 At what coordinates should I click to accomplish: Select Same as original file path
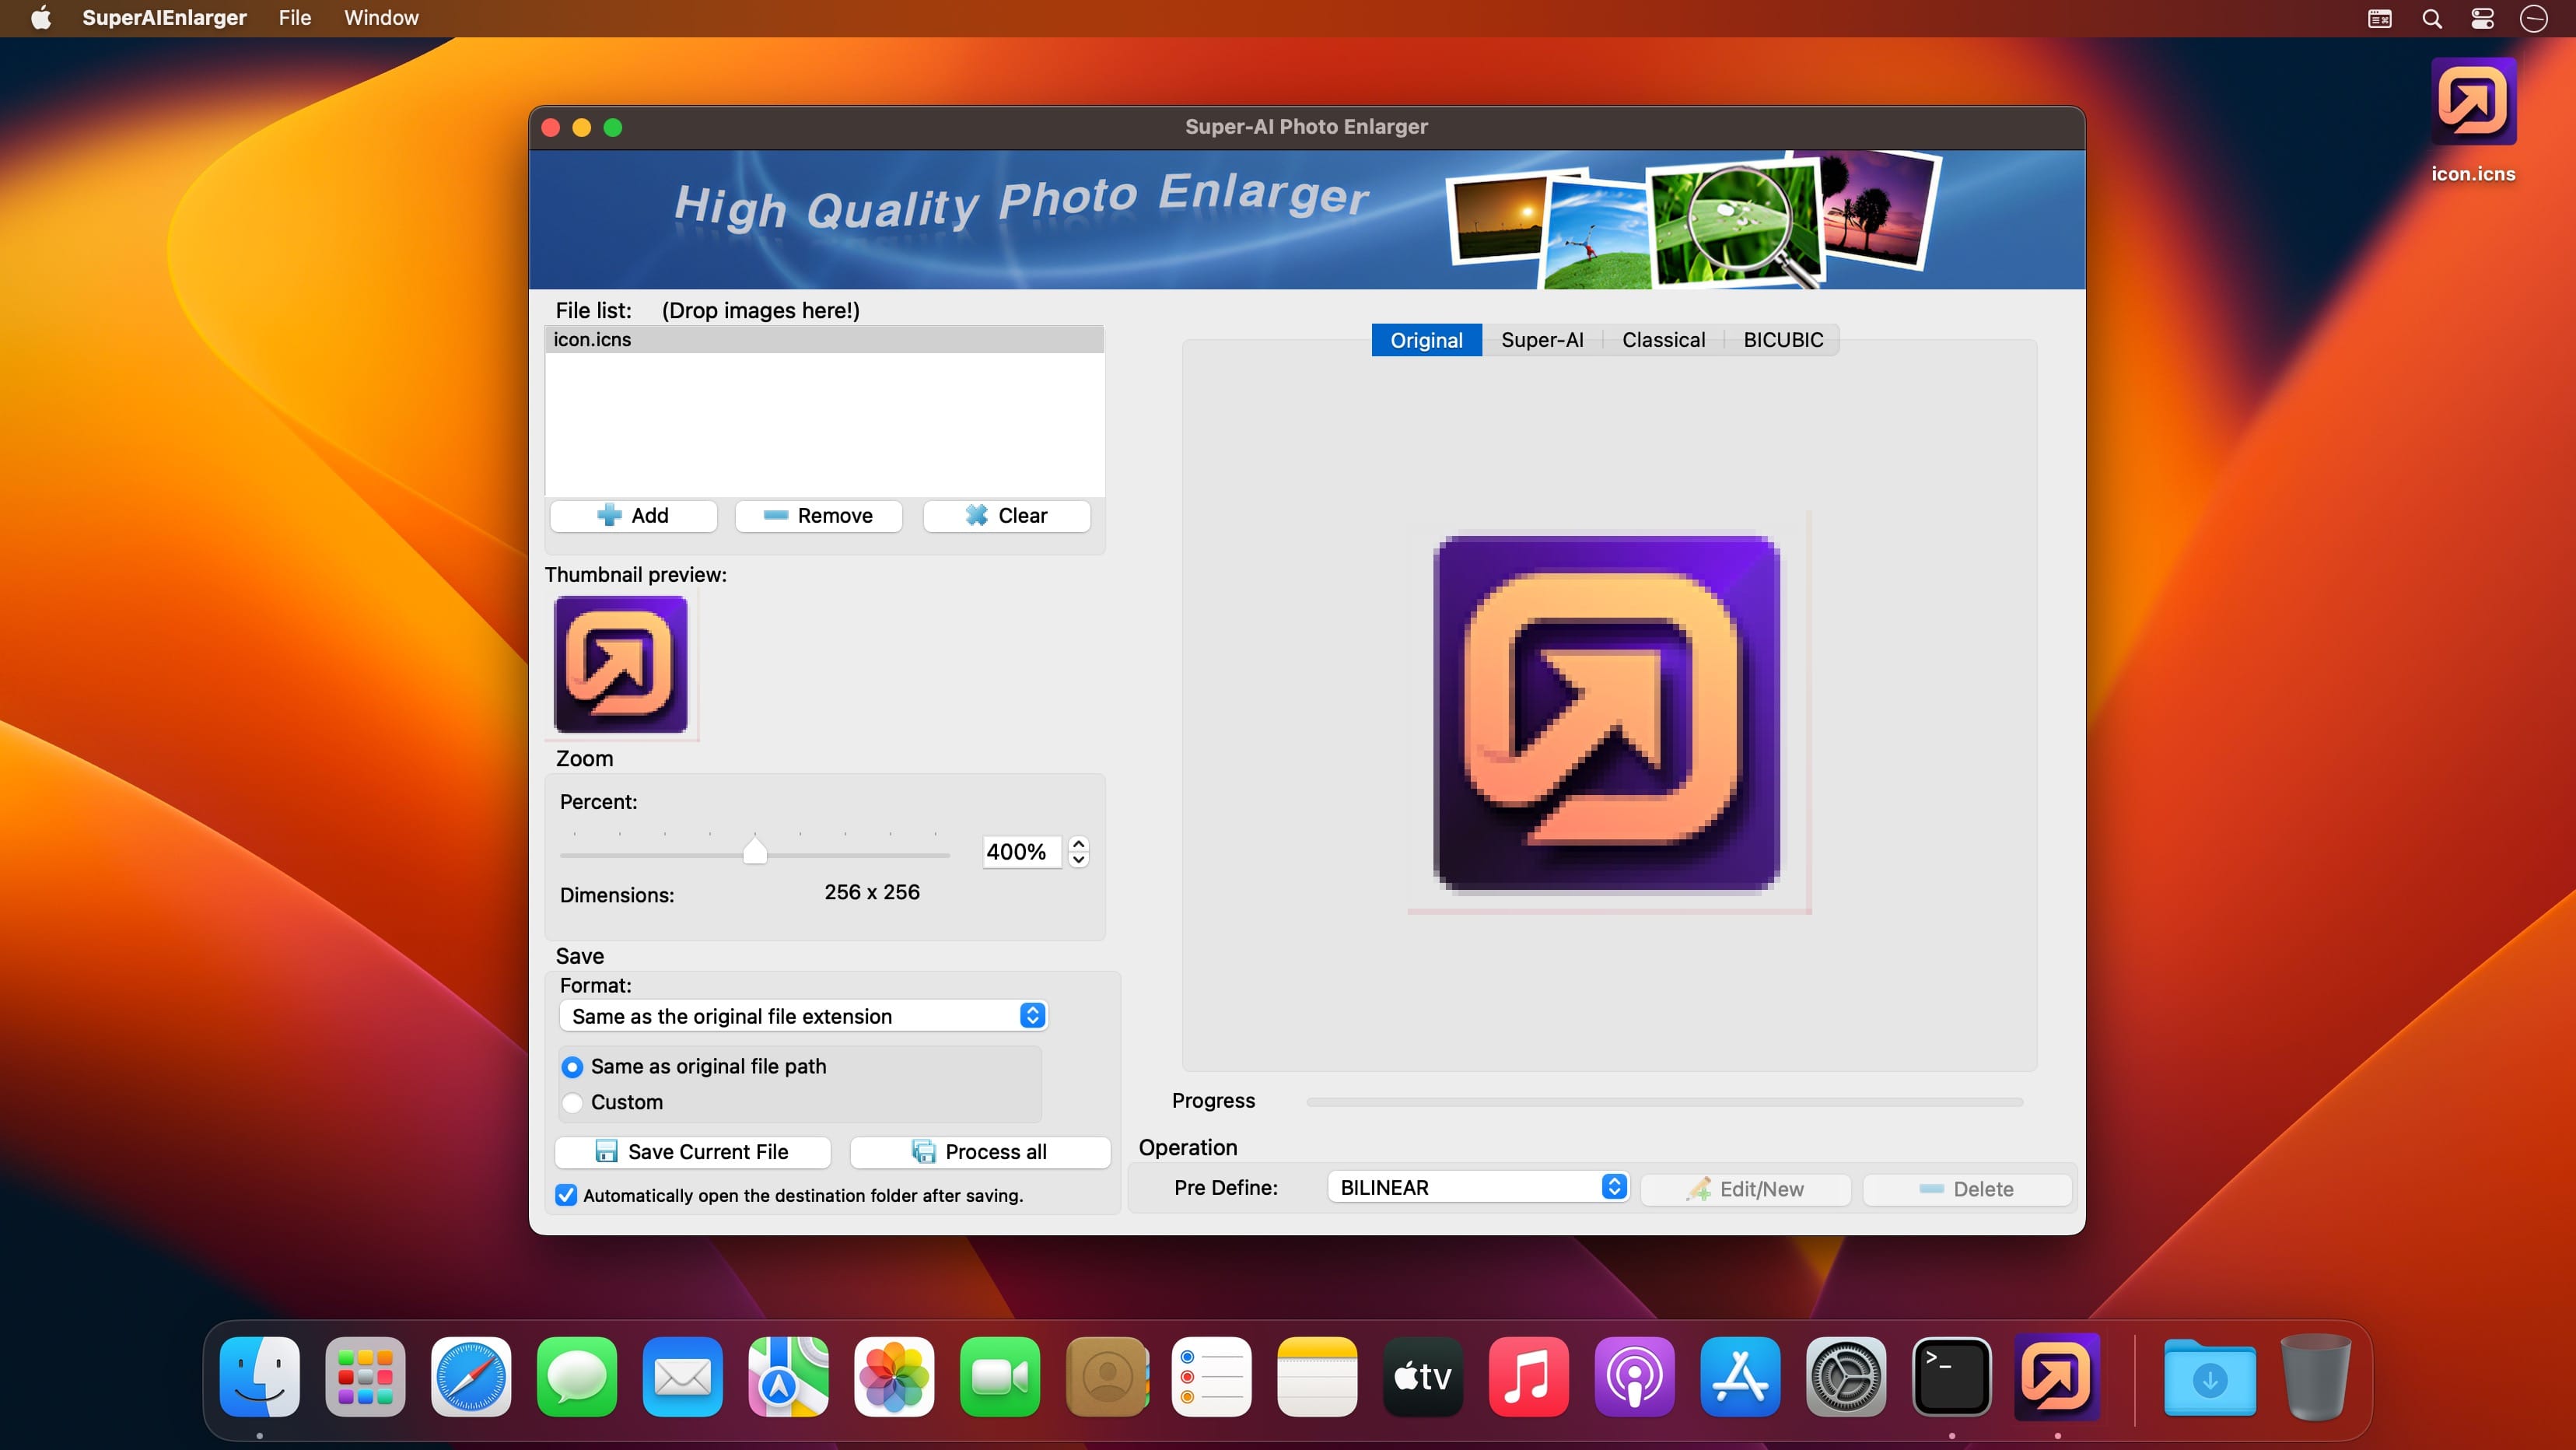[x=695, y=1066]
